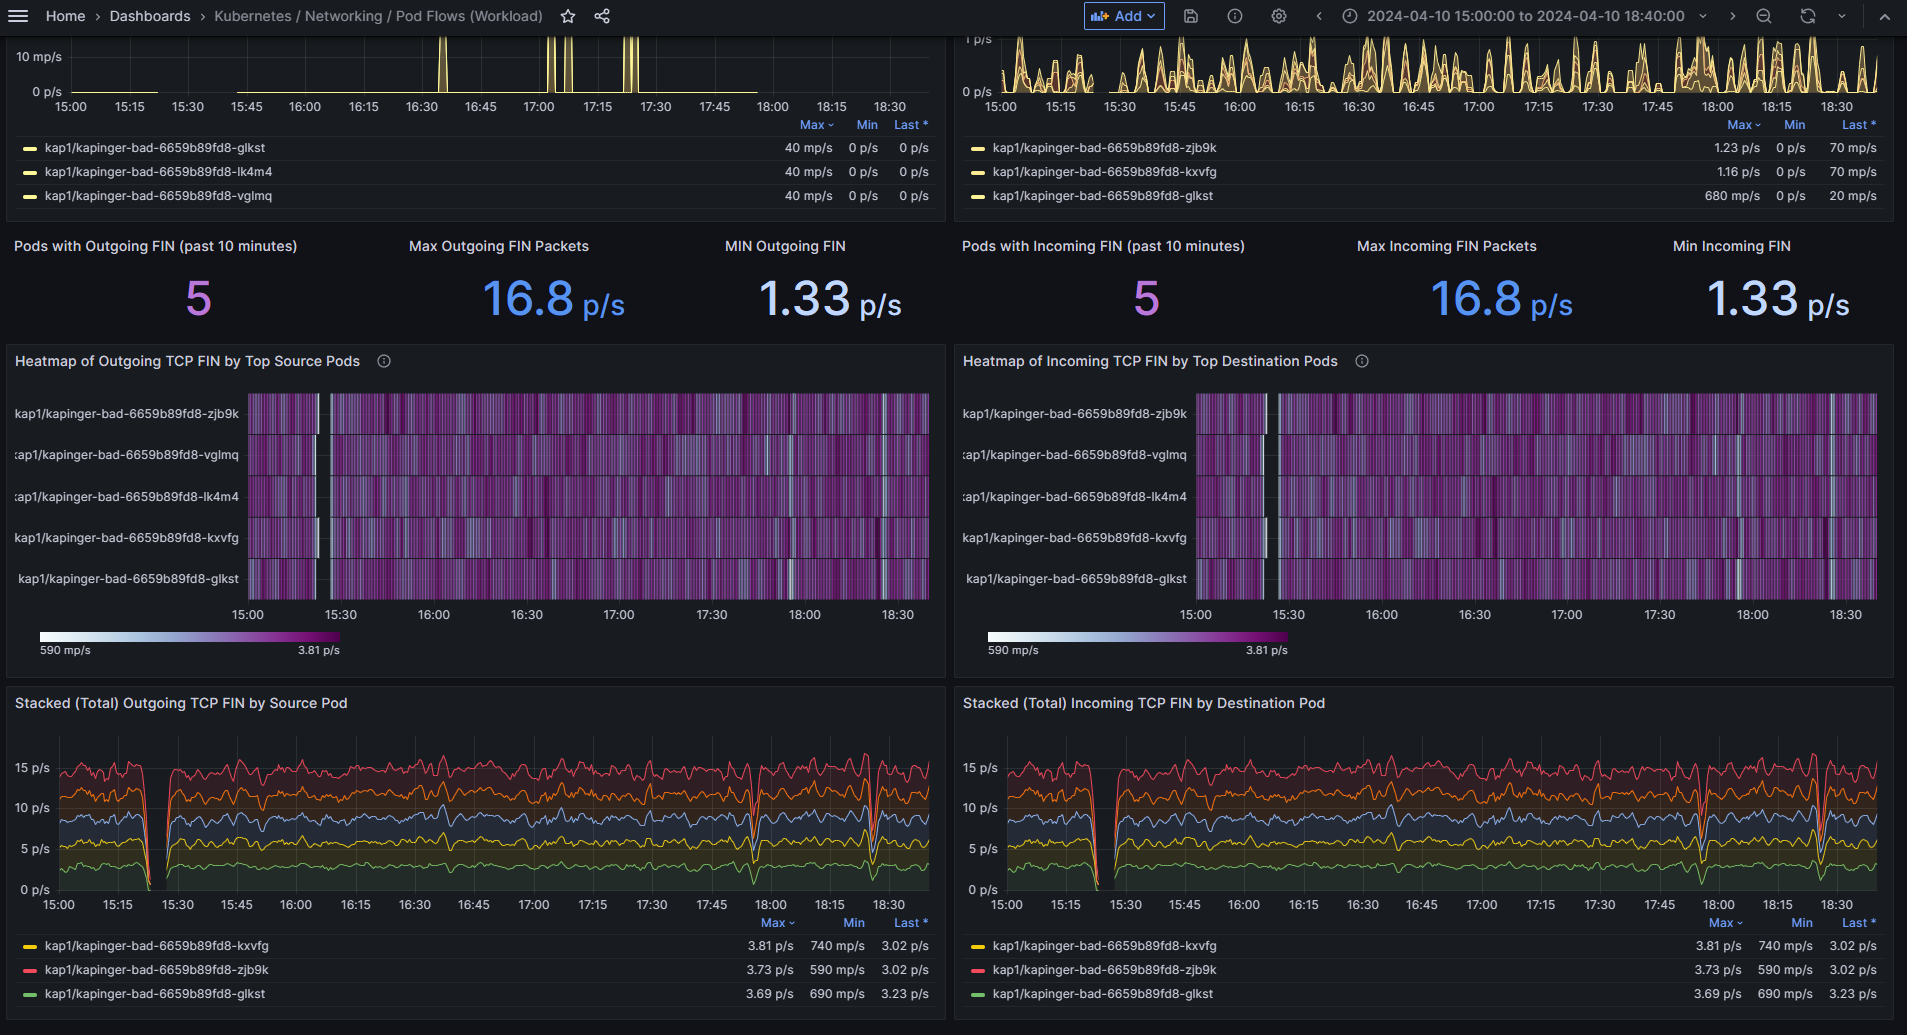Toggle zjb9k series in Stacked Incoming legend
Screen dimensions: 1907x1035
click(x=1105, y=970)
